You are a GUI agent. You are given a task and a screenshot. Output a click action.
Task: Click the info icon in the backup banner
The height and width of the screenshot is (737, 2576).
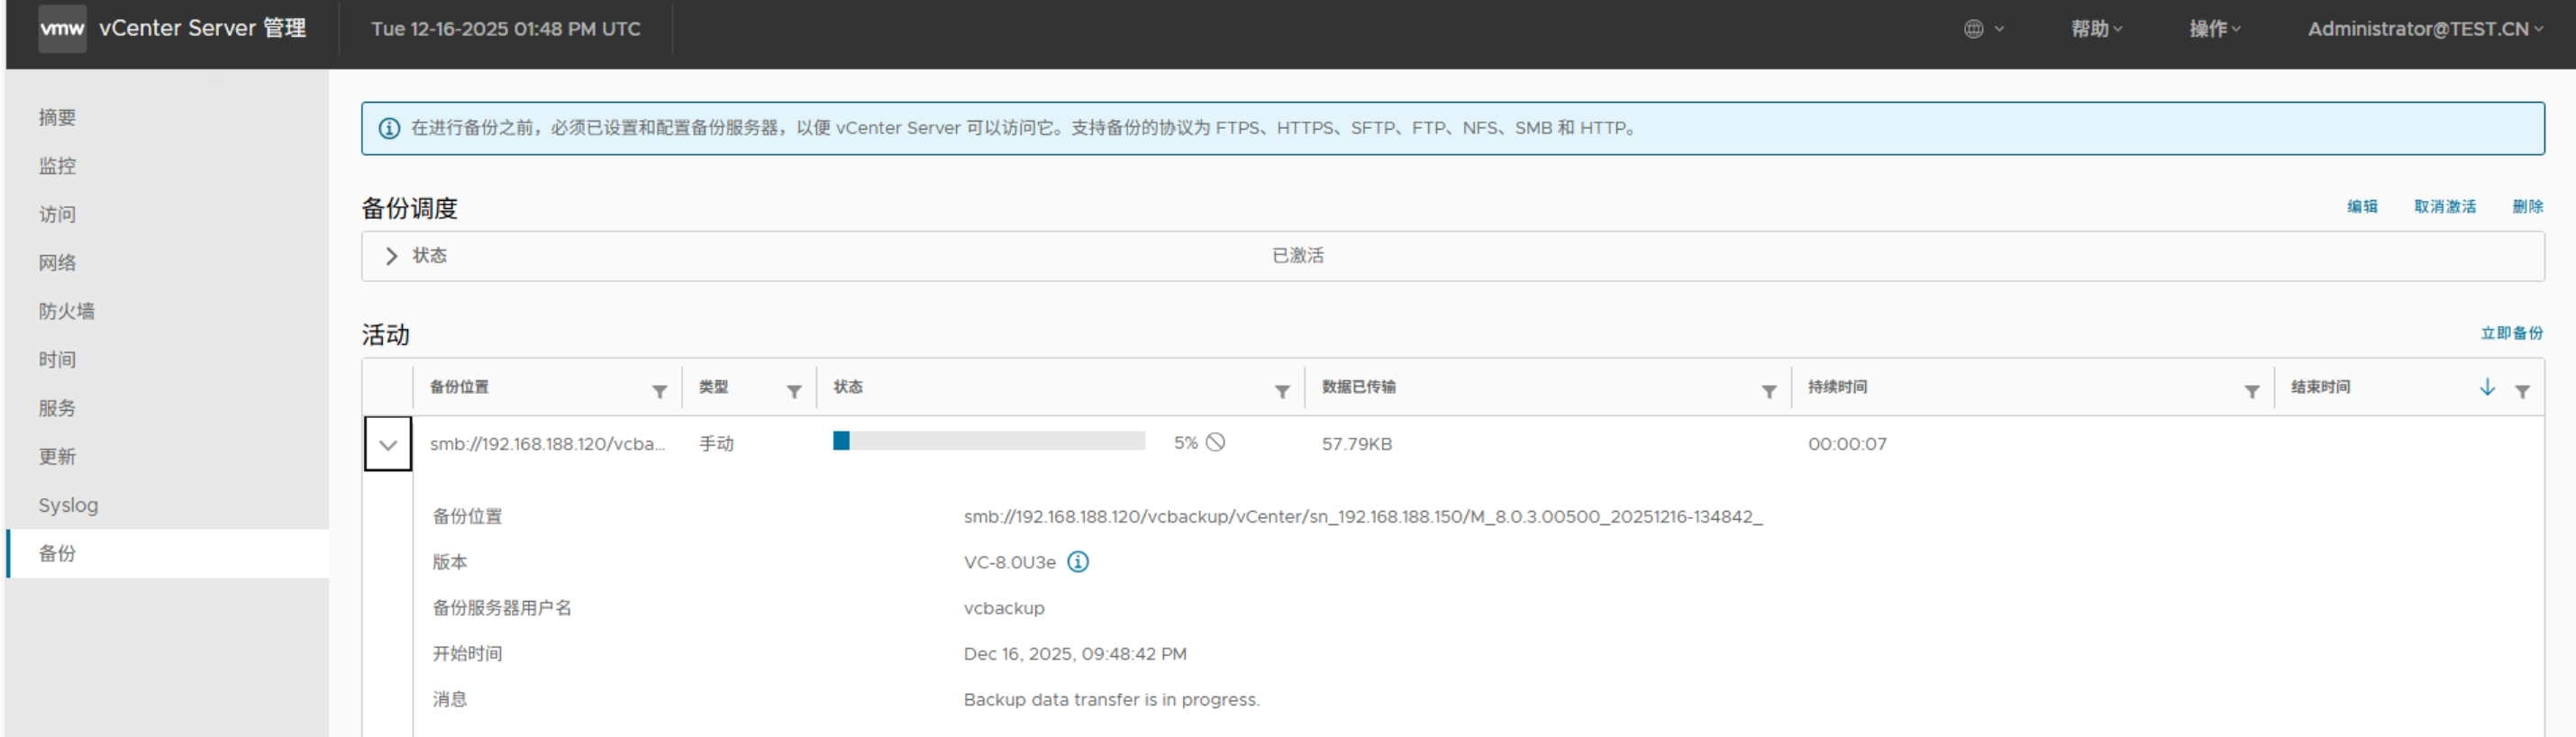(x=389, y=128)
